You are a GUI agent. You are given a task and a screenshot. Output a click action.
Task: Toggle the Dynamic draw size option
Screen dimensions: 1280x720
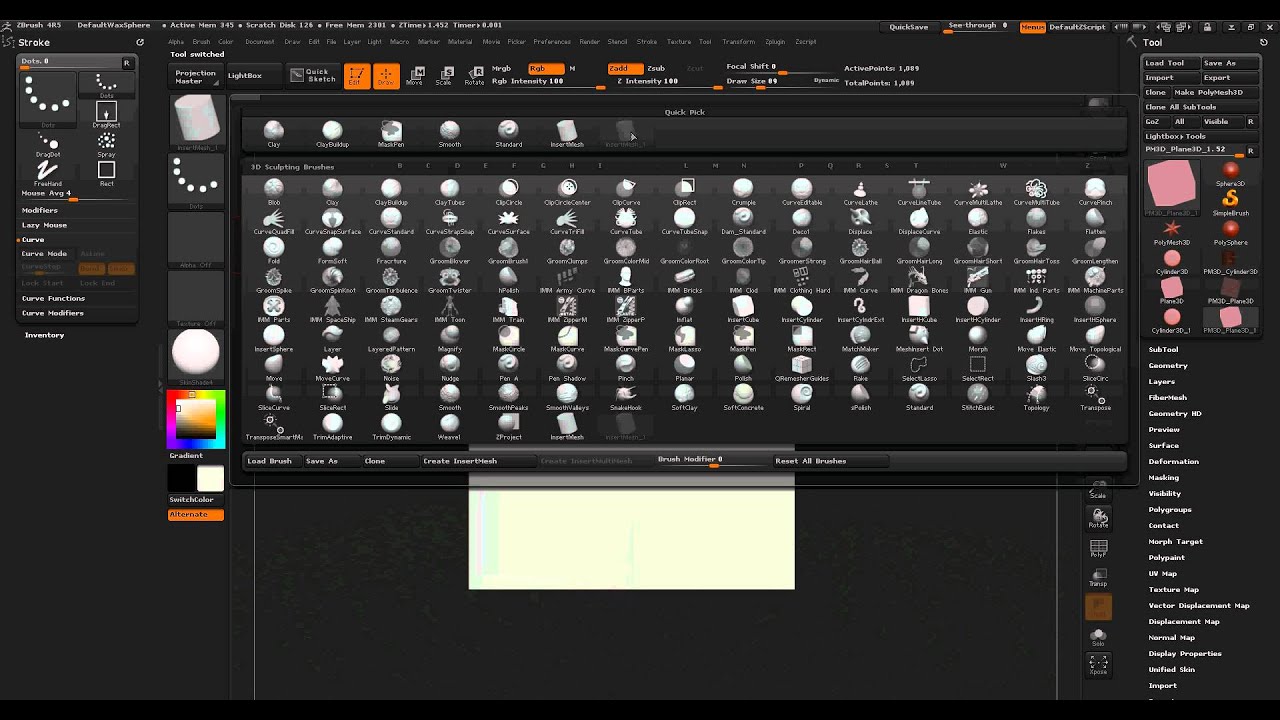827,80
